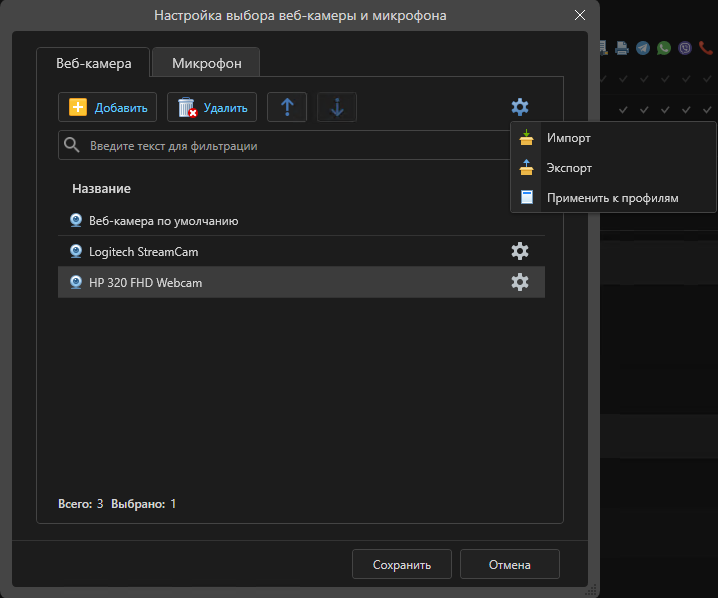Open settings gear for Logitech StreamCam

pos(520,251)
